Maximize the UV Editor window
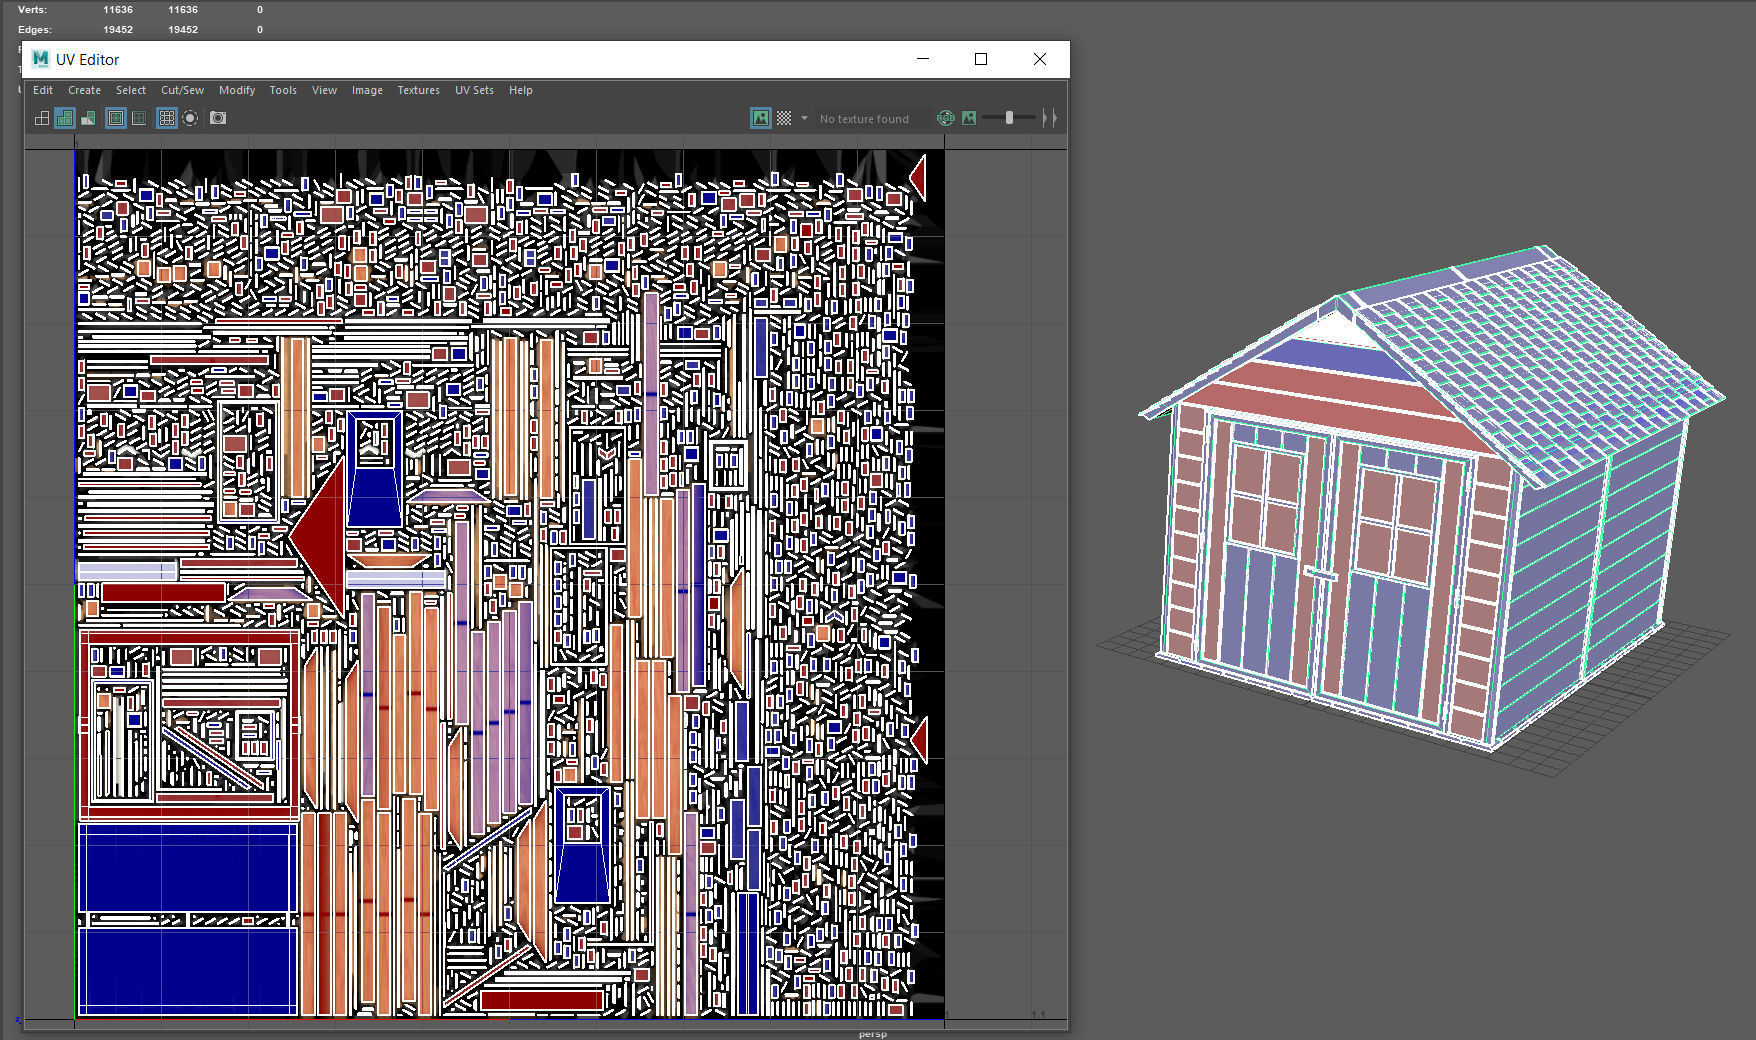The height and width of the screenshot is (1040, 1756). click(981, 59)
